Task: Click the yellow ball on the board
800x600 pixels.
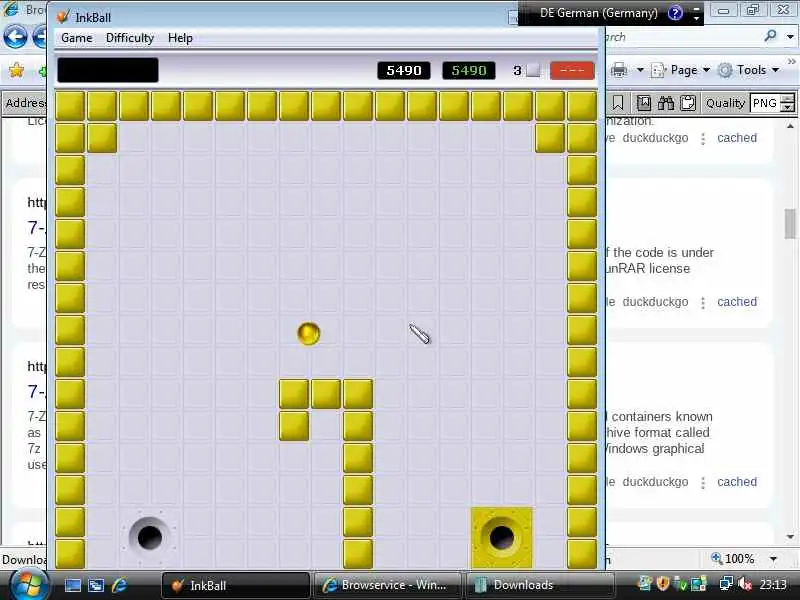Action: click(x=308, y=334)
